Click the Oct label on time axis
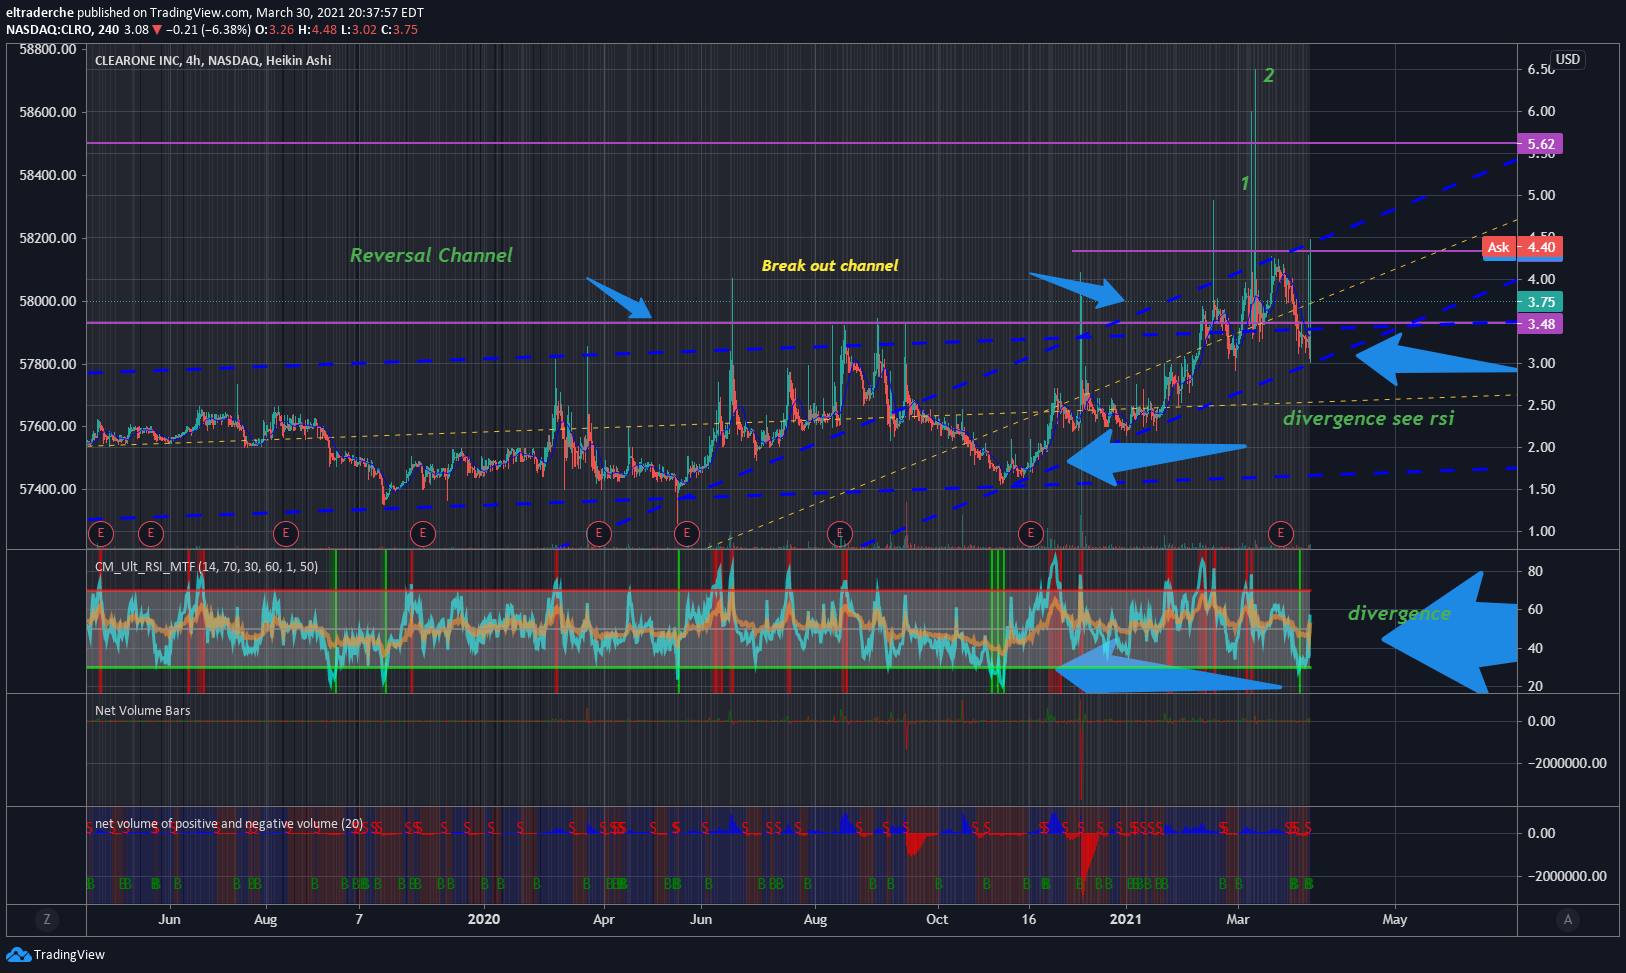This screenshot has width=1626, height=973. tap(937, 919)
